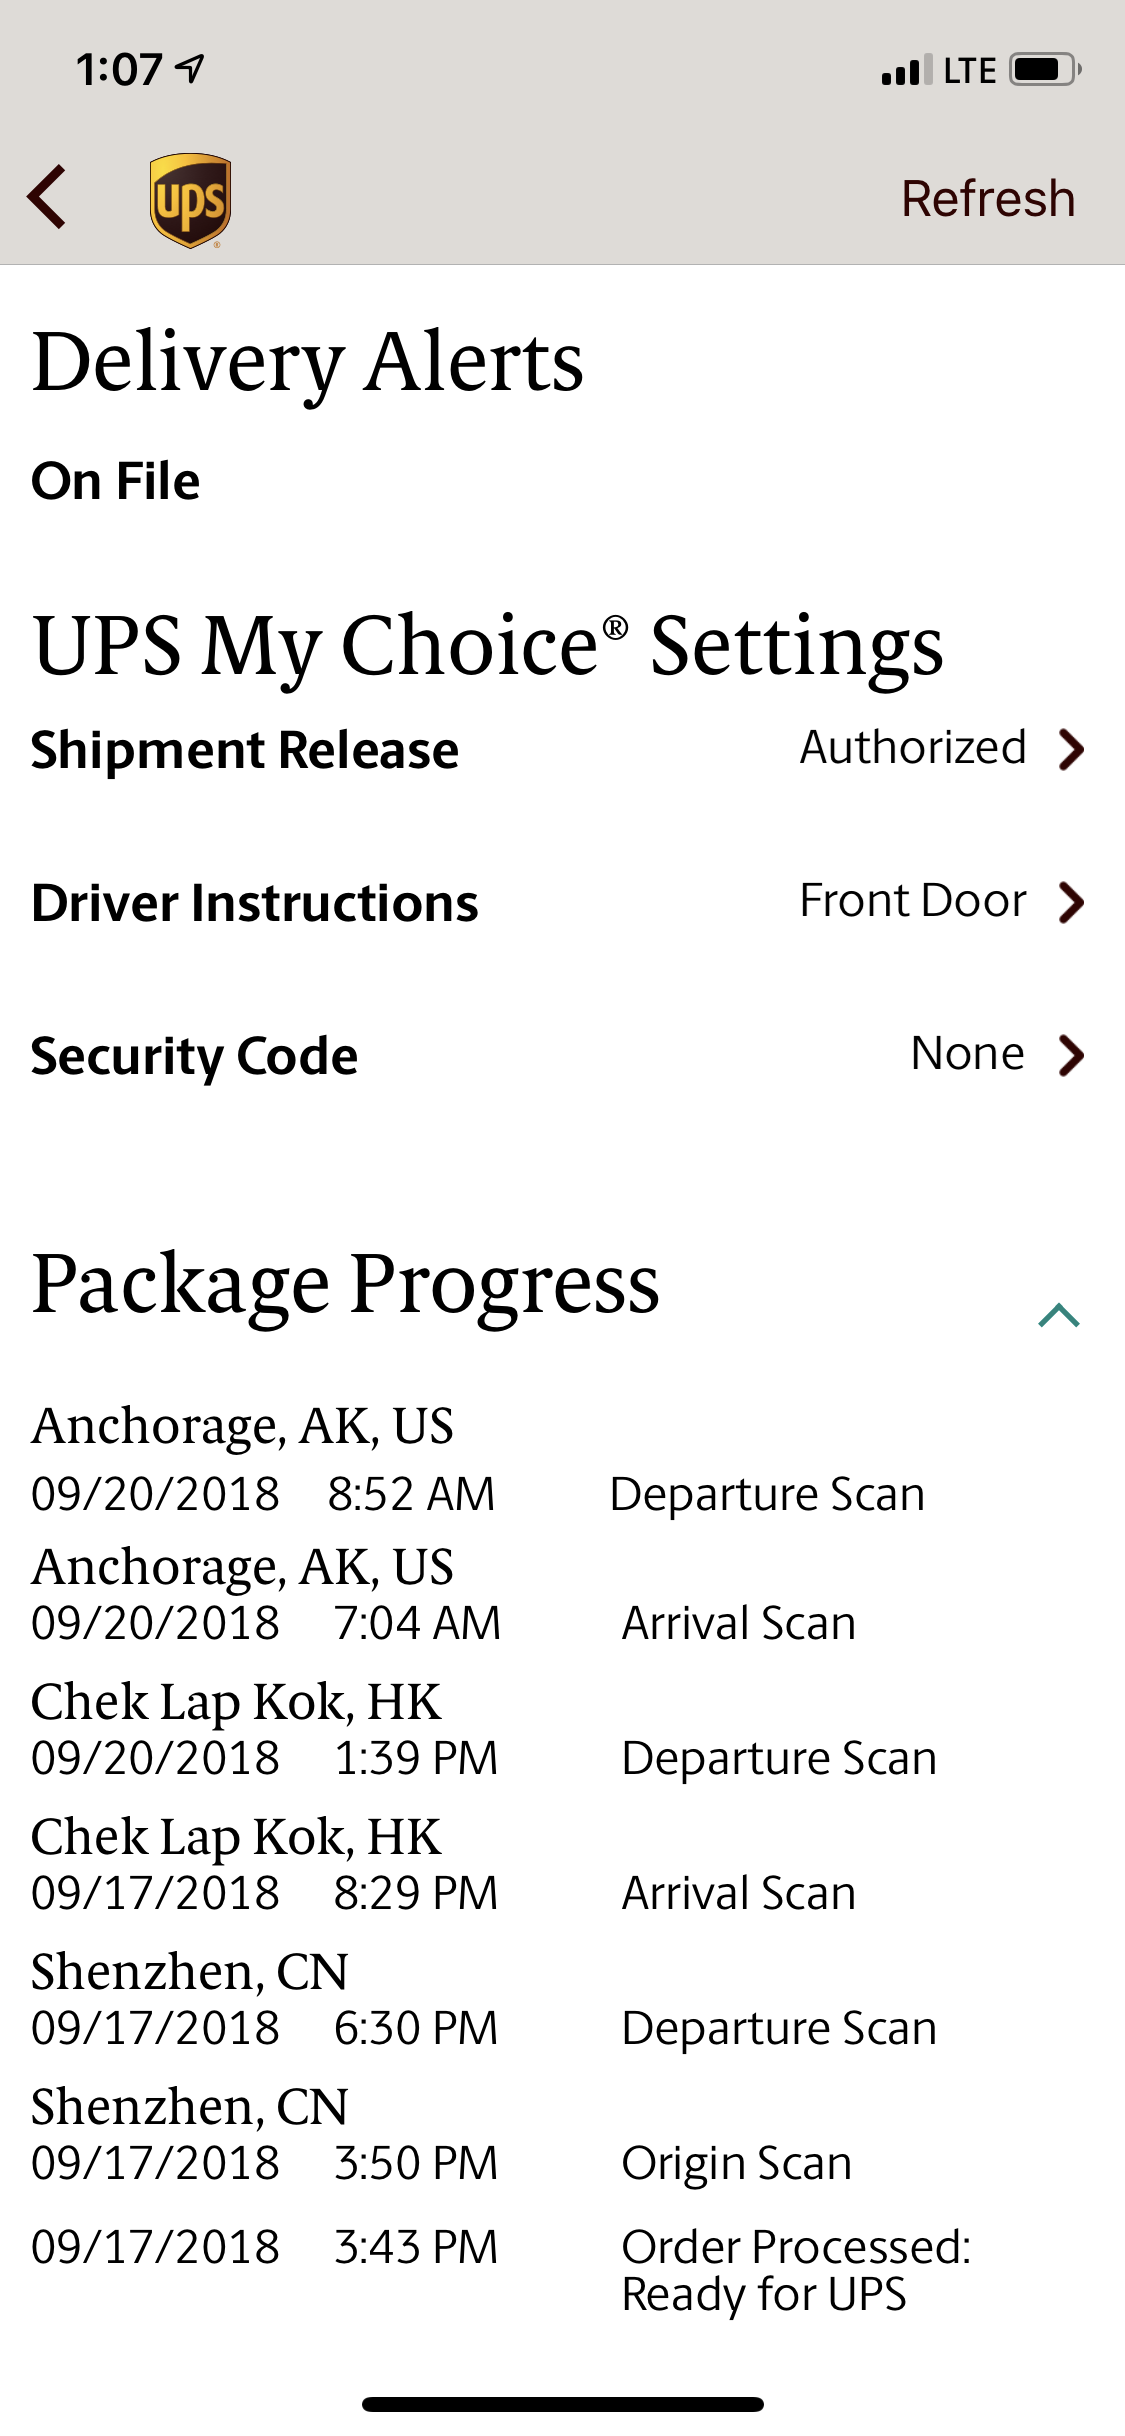Viewport: 1125px width, 2436px height.
Task: Tap the back arrow icon
Action: 47,197
